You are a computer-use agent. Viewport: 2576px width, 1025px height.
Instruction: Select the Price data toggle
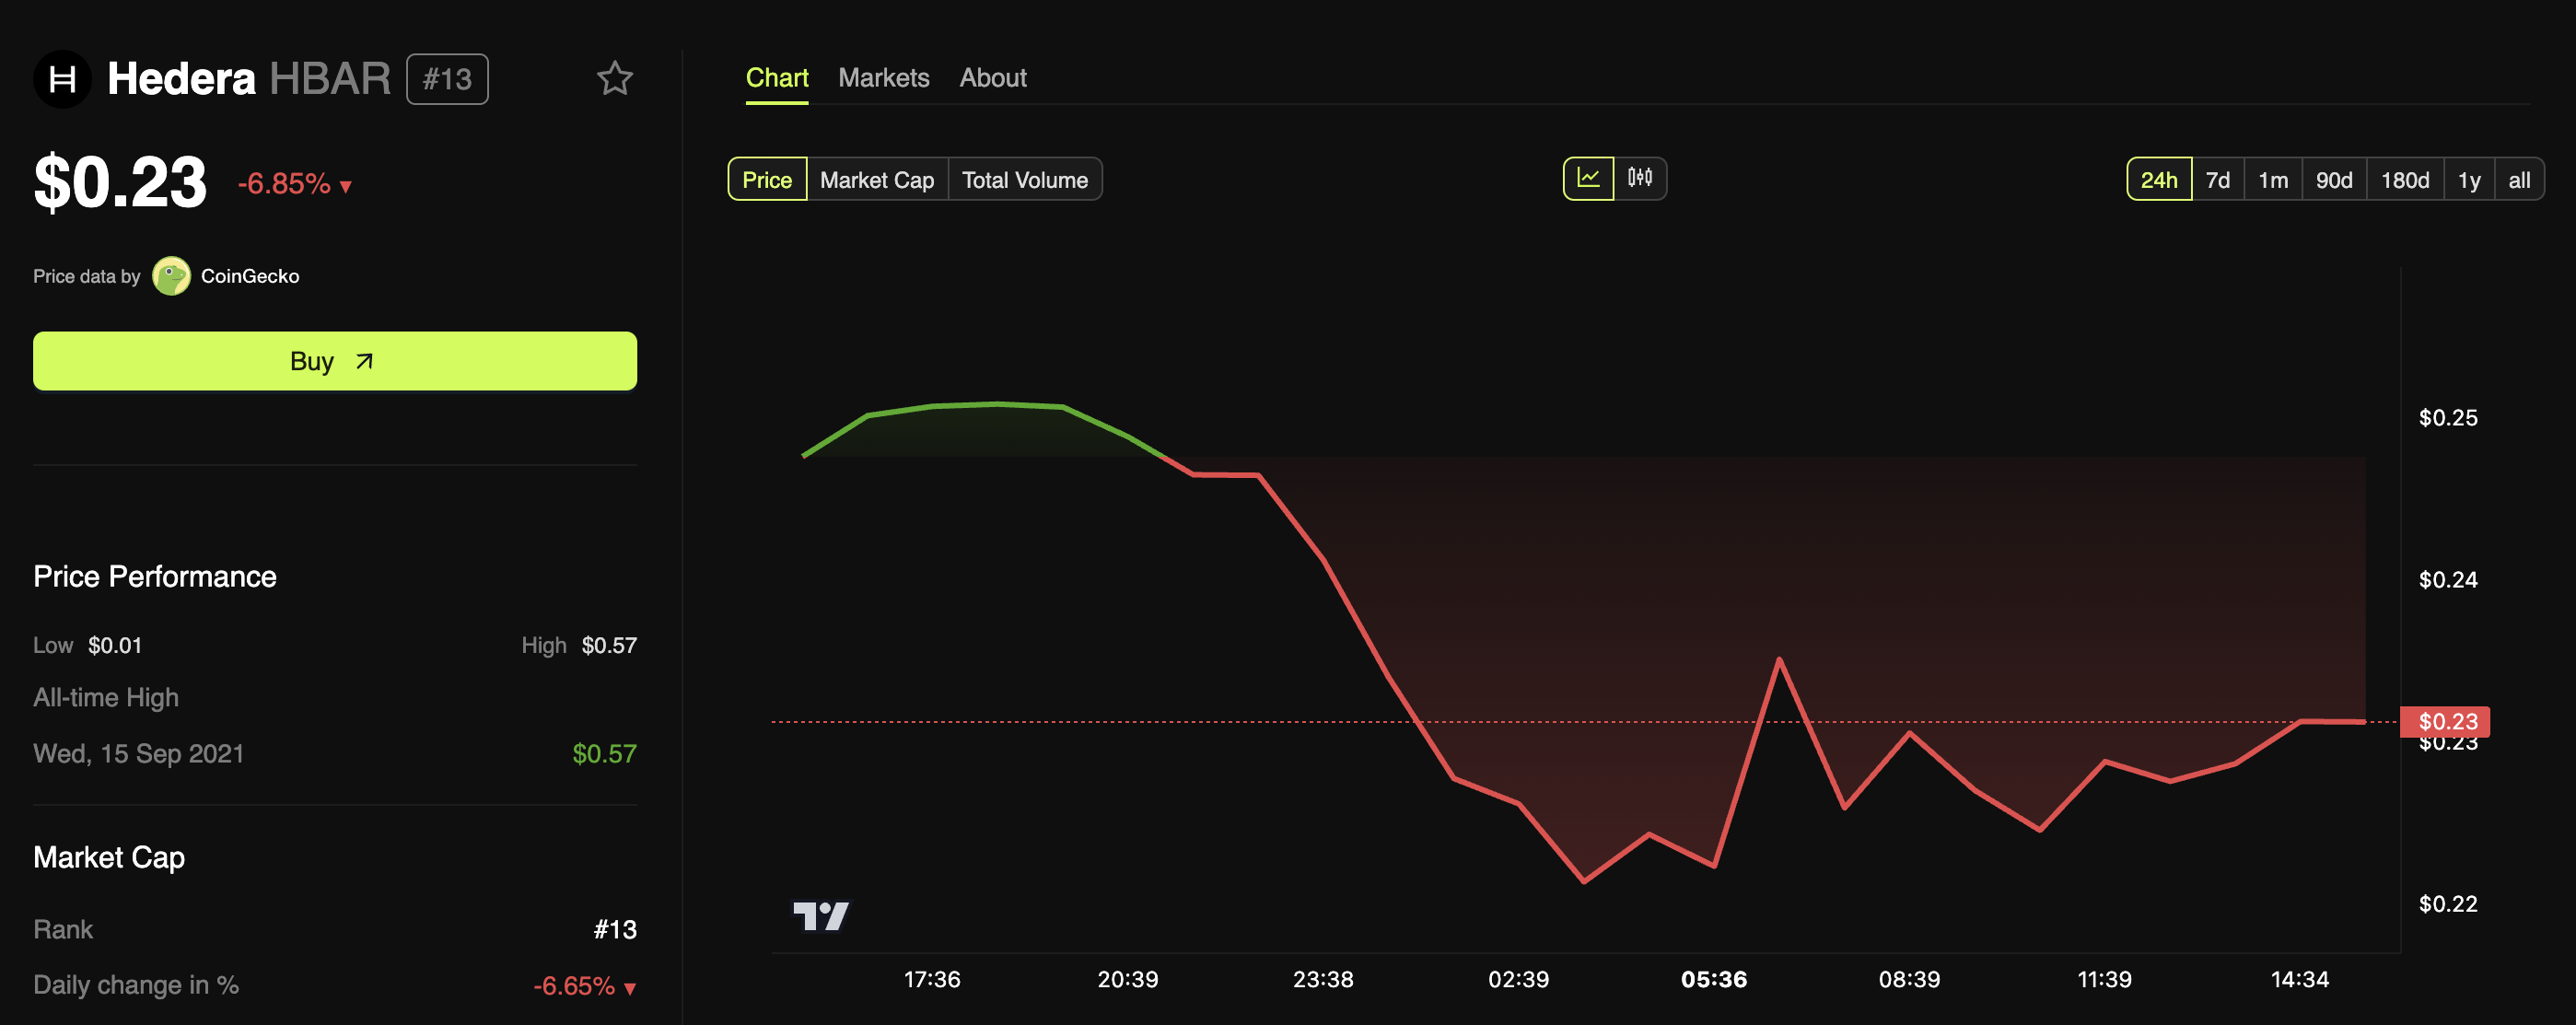pos(767,180)
